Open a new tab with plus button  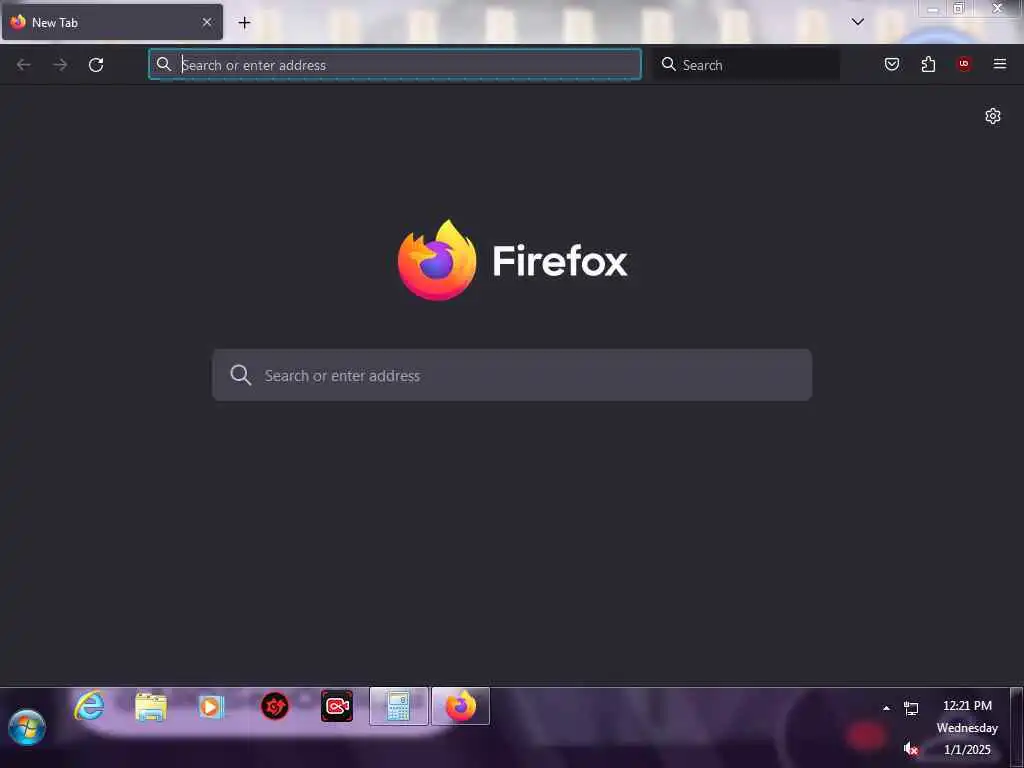click(244, 23)
